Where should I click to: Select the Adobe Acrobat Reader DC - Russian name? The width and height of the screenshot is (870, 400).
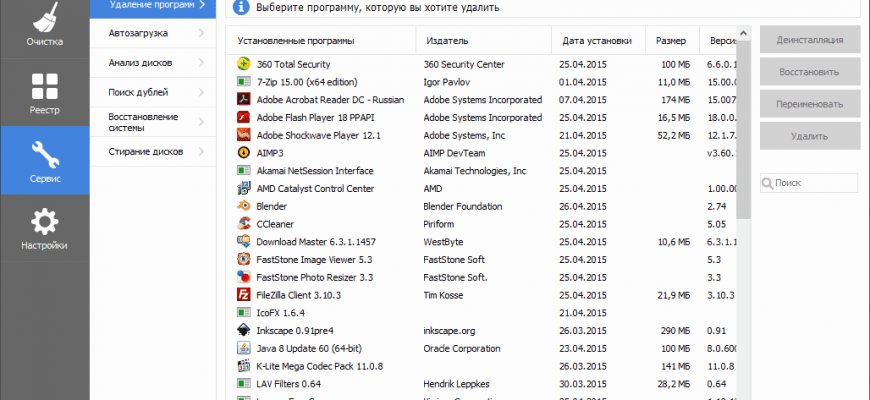(x=330, y=100)
